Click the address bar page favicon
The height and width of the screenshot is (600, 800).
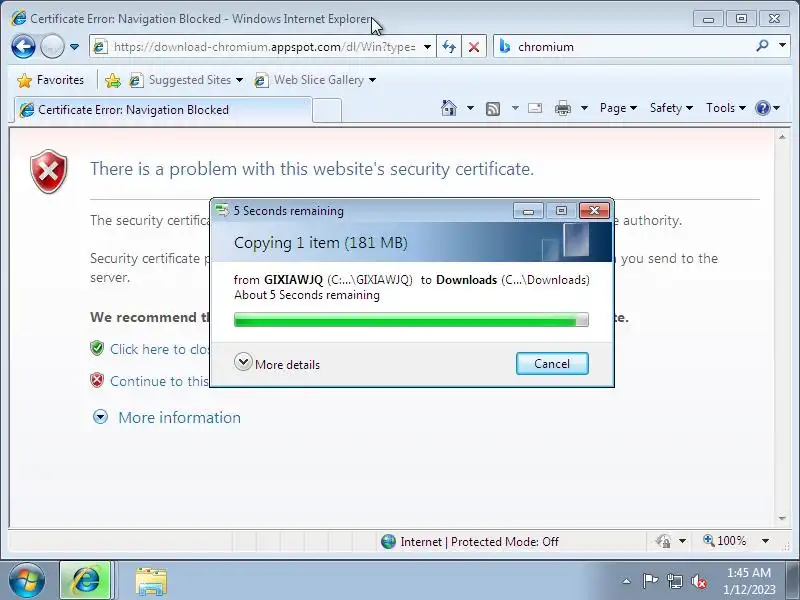[100, 47]
